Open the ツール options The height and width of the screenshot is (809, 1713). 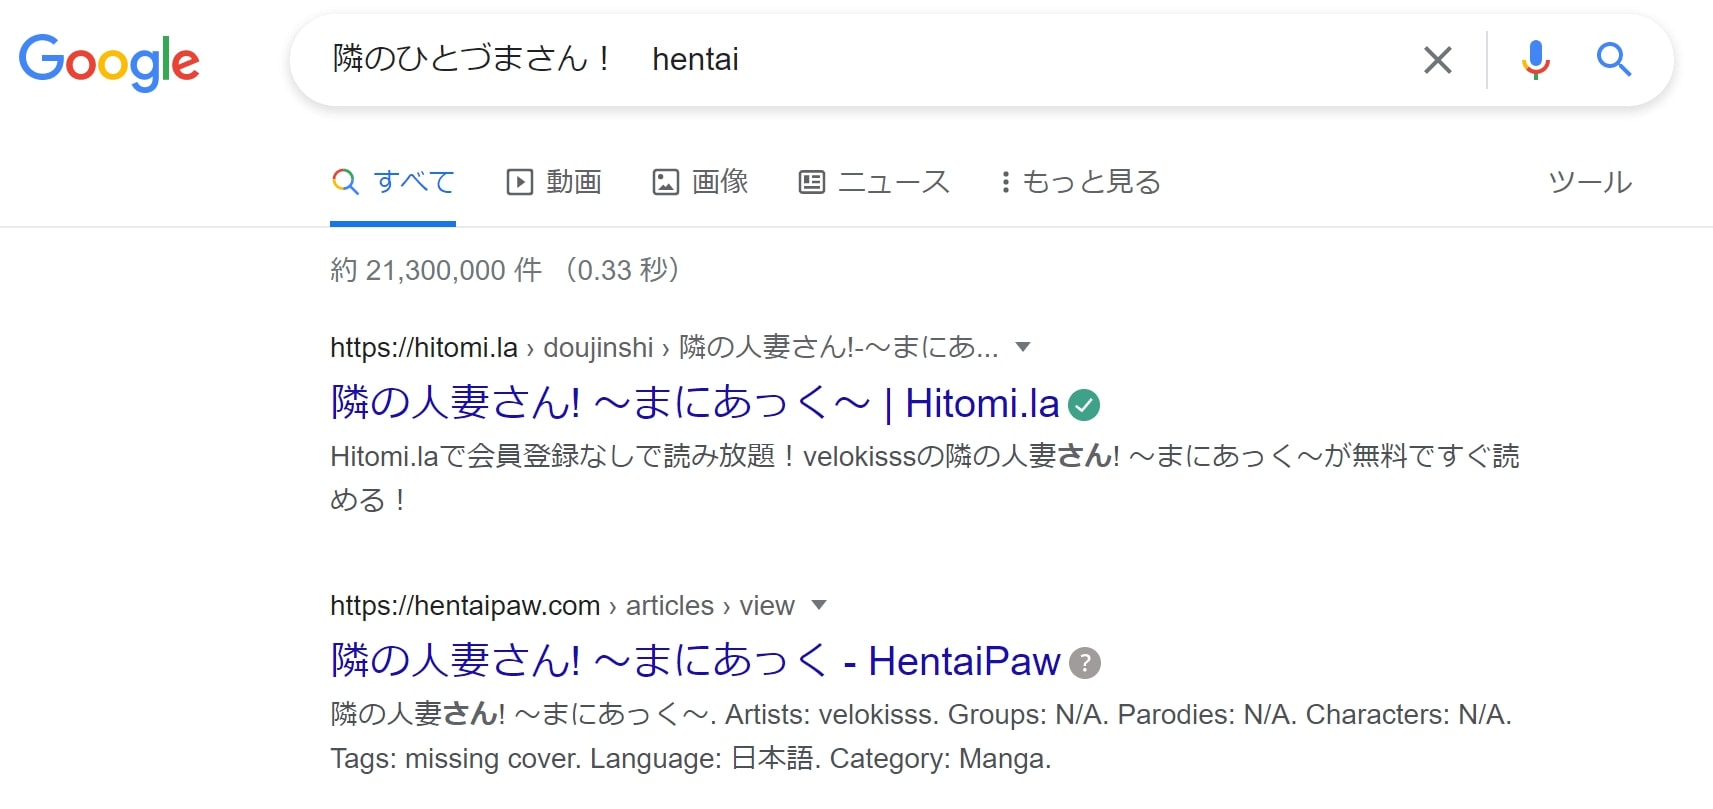(x=1590, y=182)
